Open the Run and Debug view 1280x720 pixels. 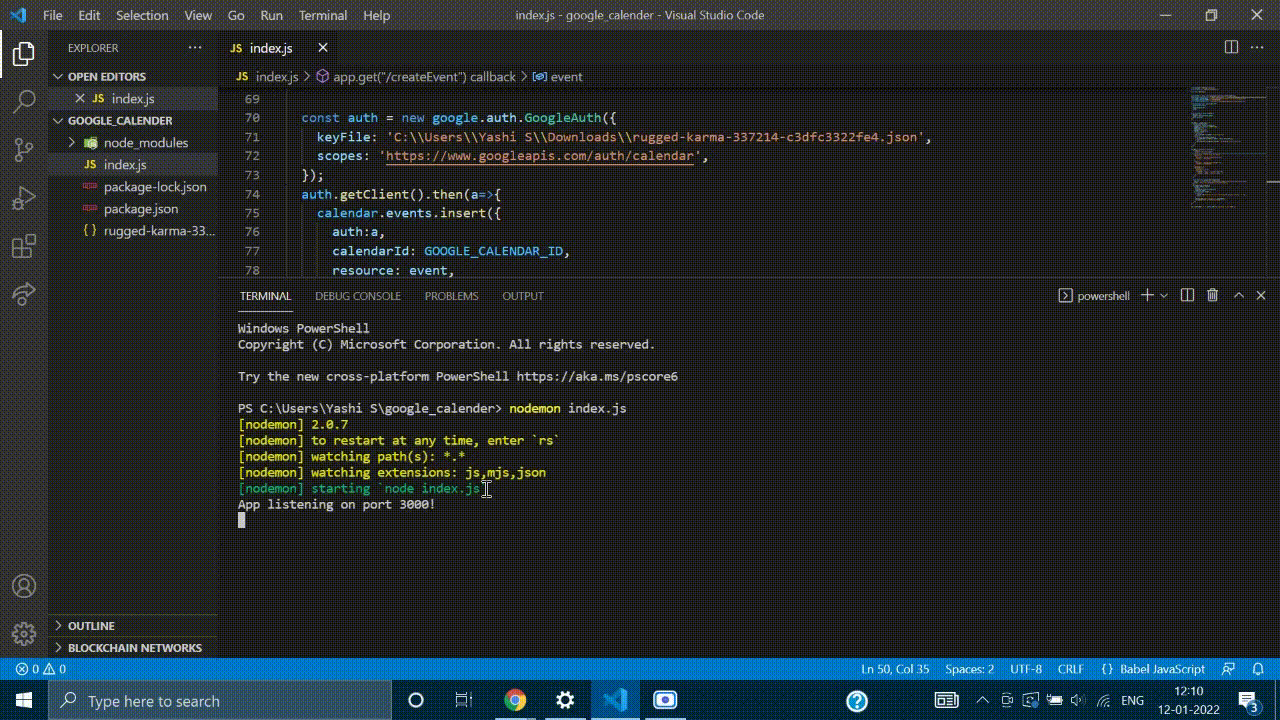(24, 197)
